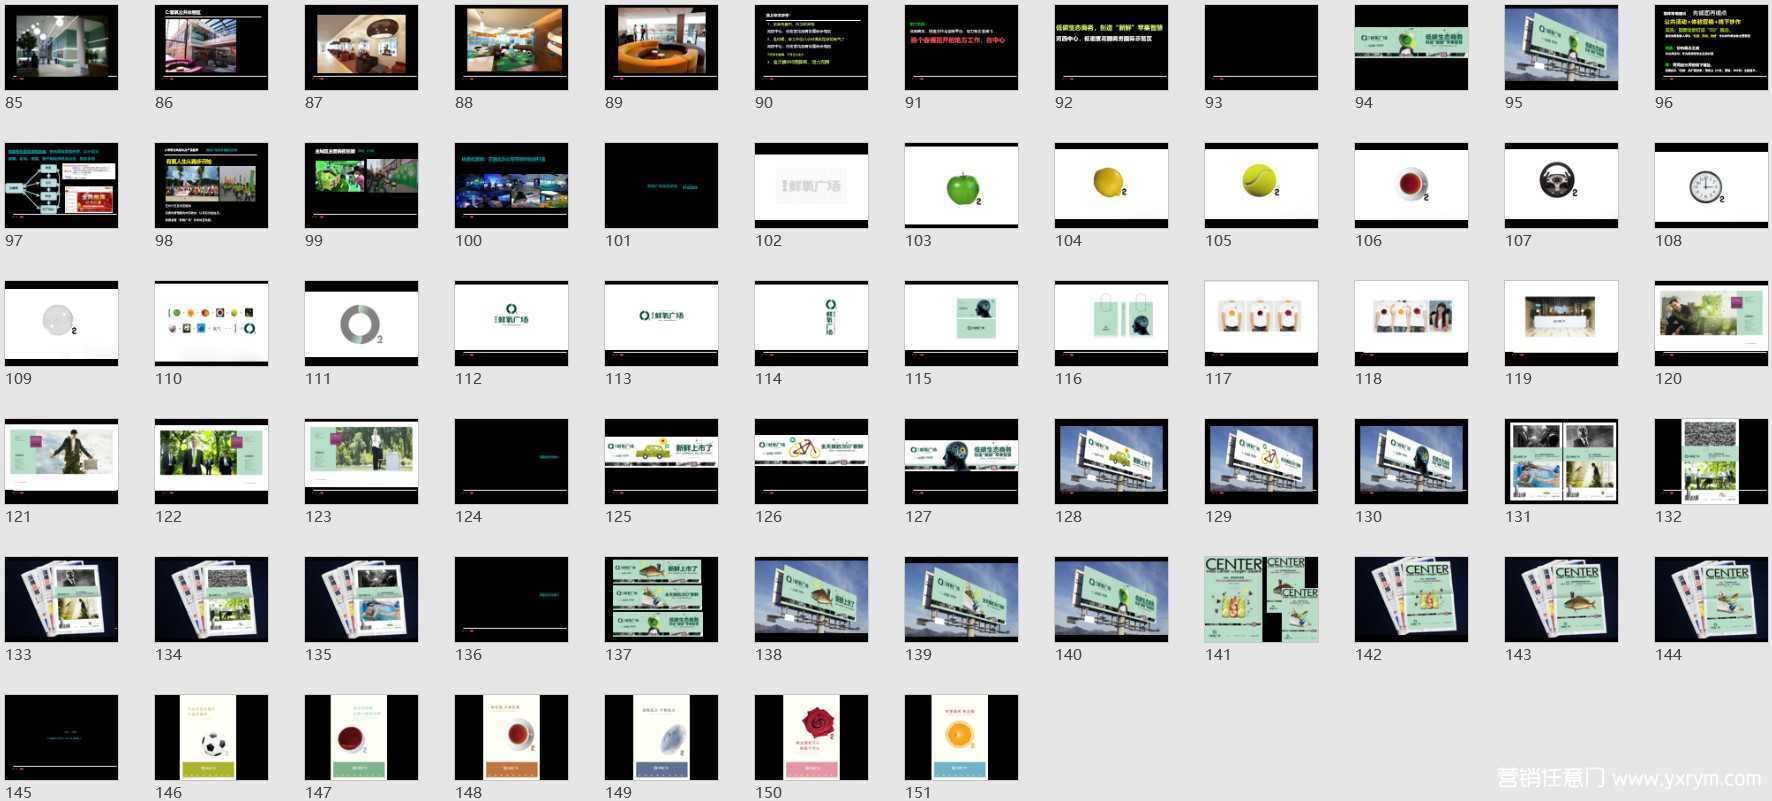
Task: Select the orange round sofa slide 89
Action: click(661, 48)
